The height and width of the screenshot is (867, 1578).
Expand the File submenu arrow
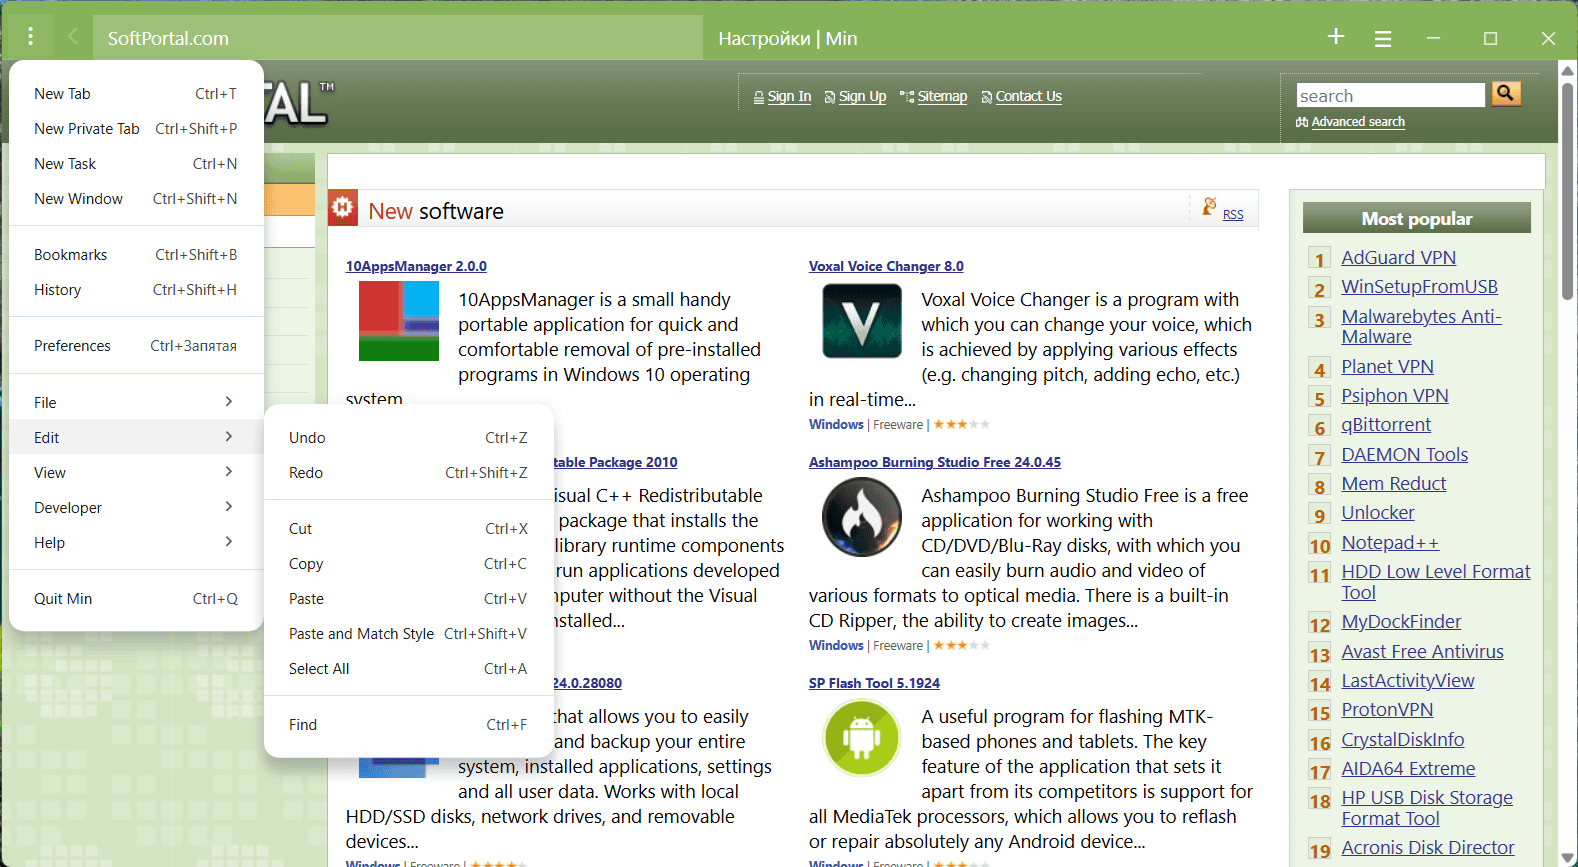[229, 402]
